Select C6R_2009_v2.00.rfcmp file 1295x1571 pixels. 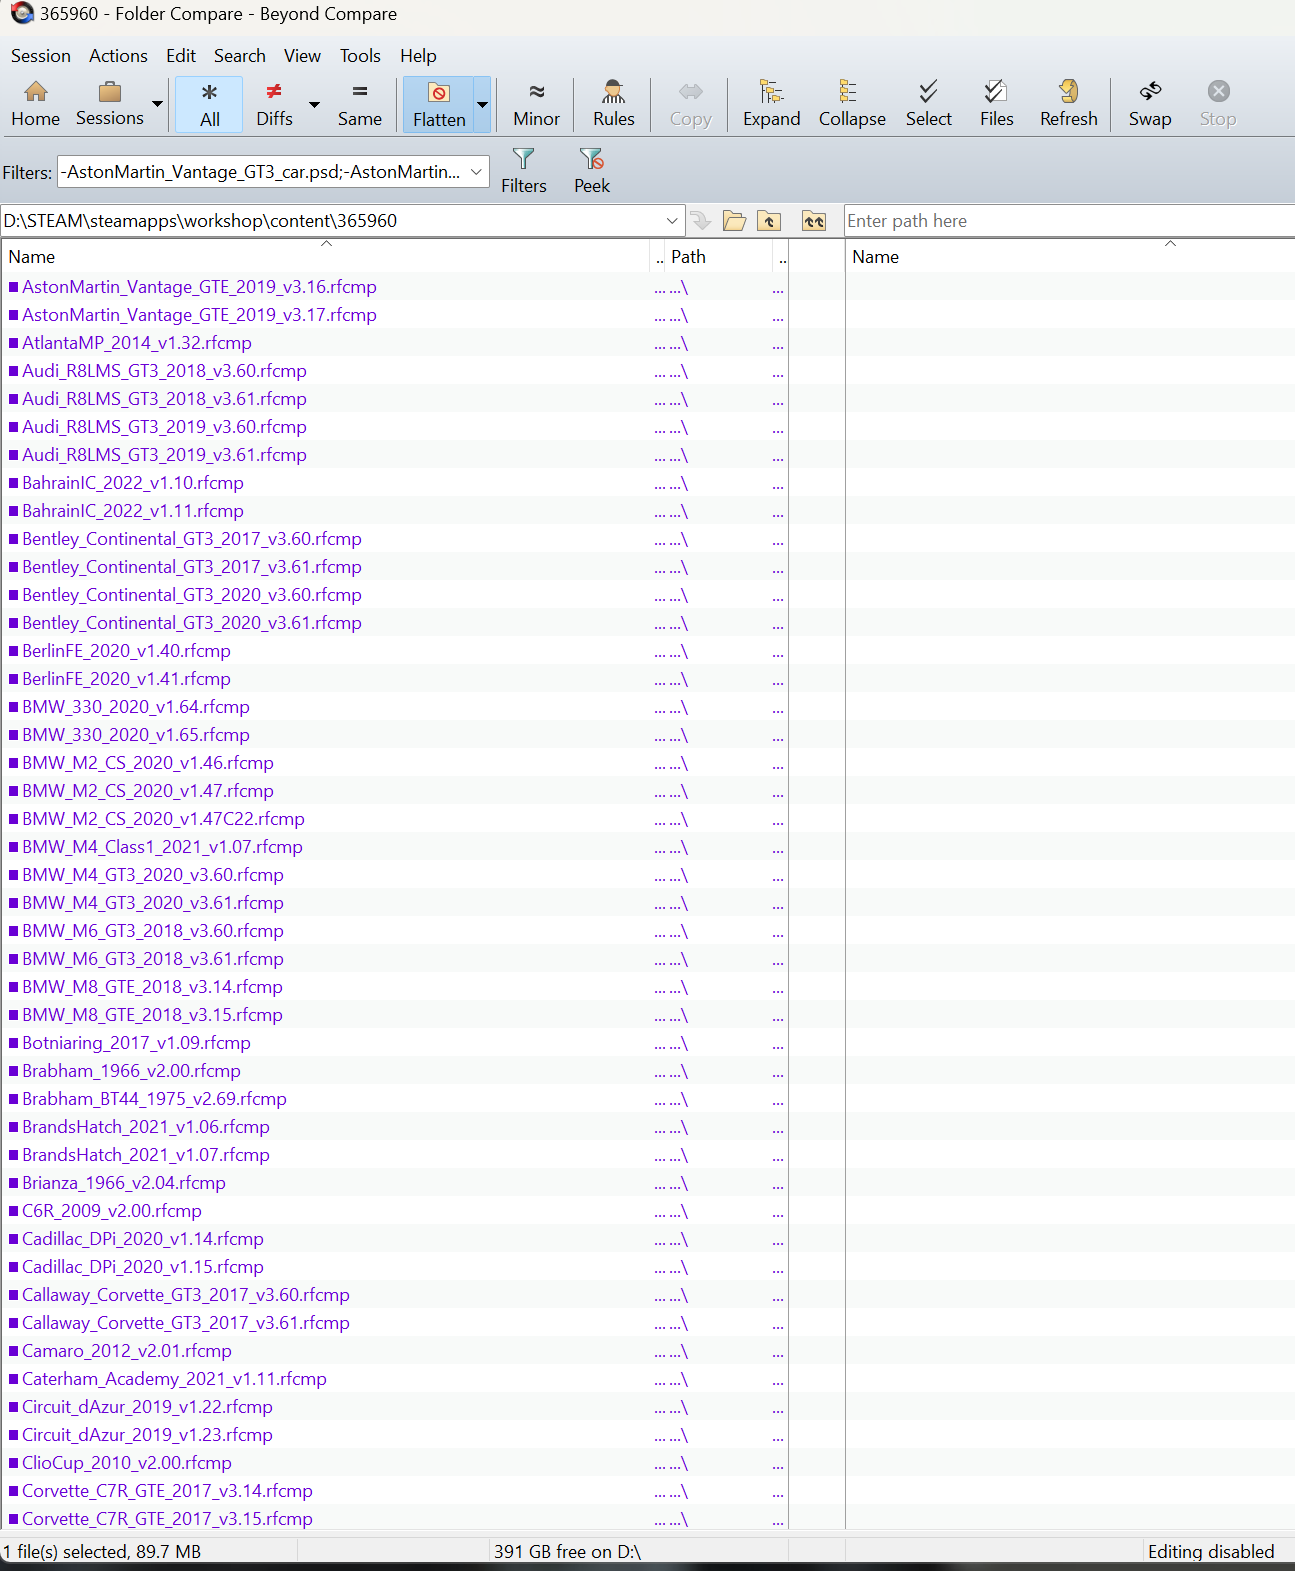(x=112, y=1211)
